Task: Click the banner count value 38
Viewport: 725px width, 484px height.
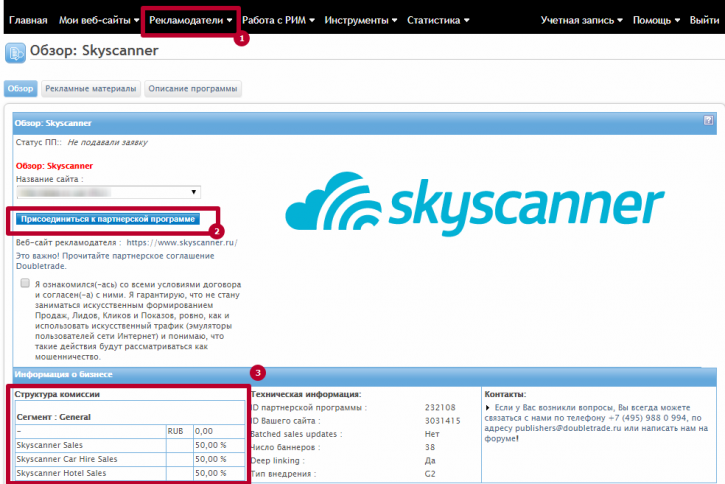Action: point(430,447)
